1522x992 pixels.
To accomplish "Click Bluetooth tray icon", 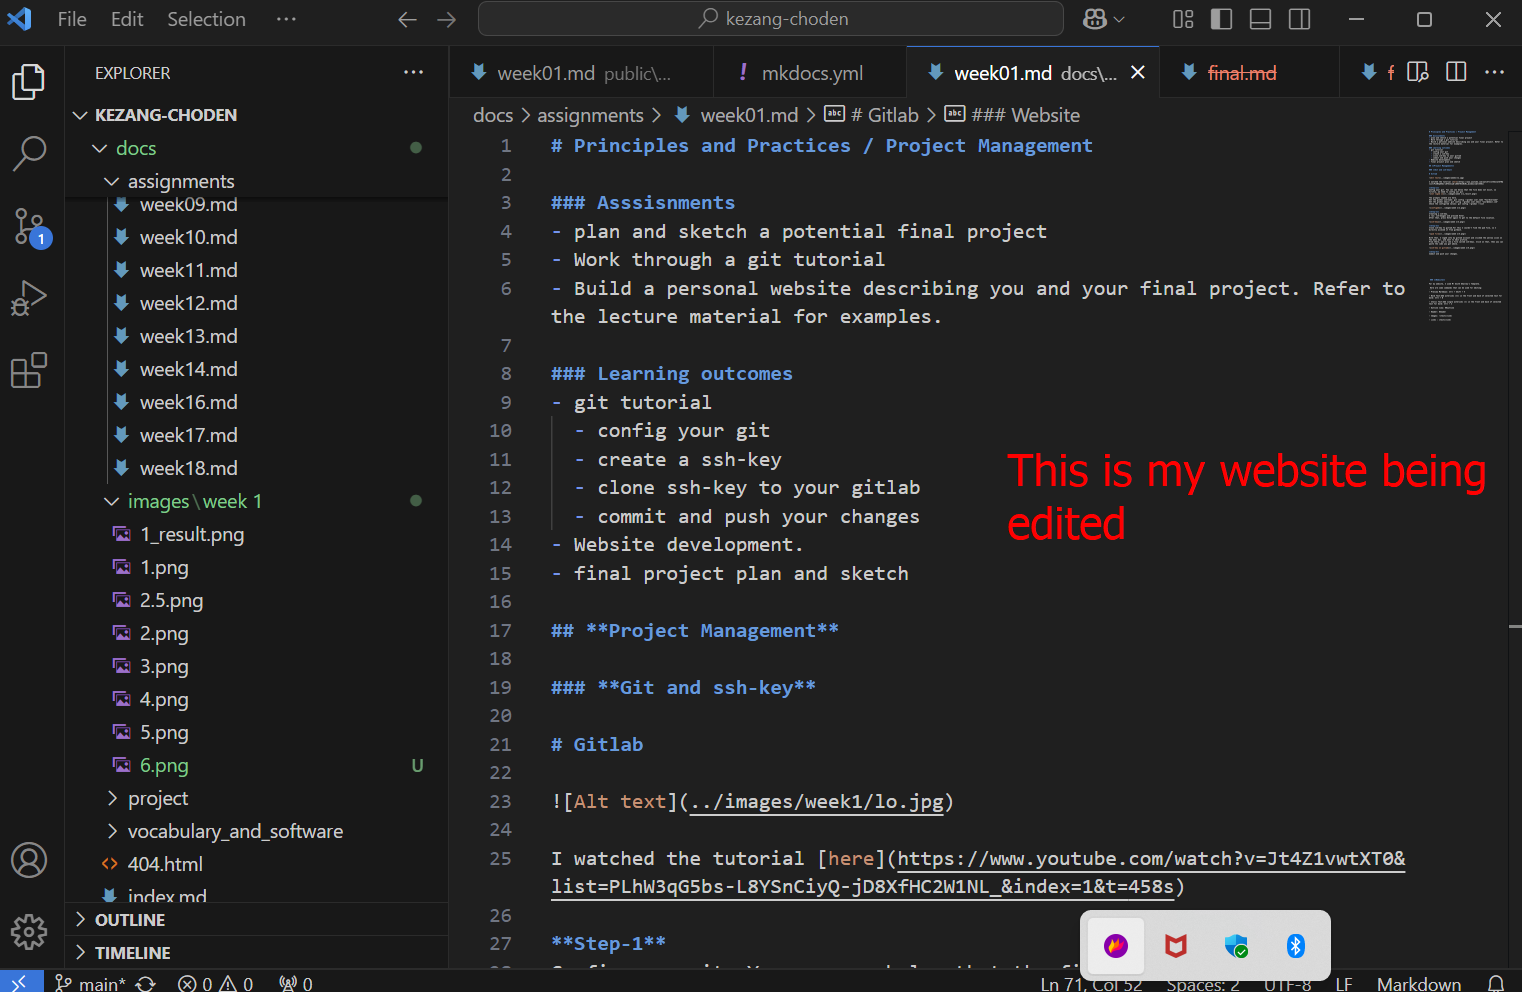I will coord(1296,945).
